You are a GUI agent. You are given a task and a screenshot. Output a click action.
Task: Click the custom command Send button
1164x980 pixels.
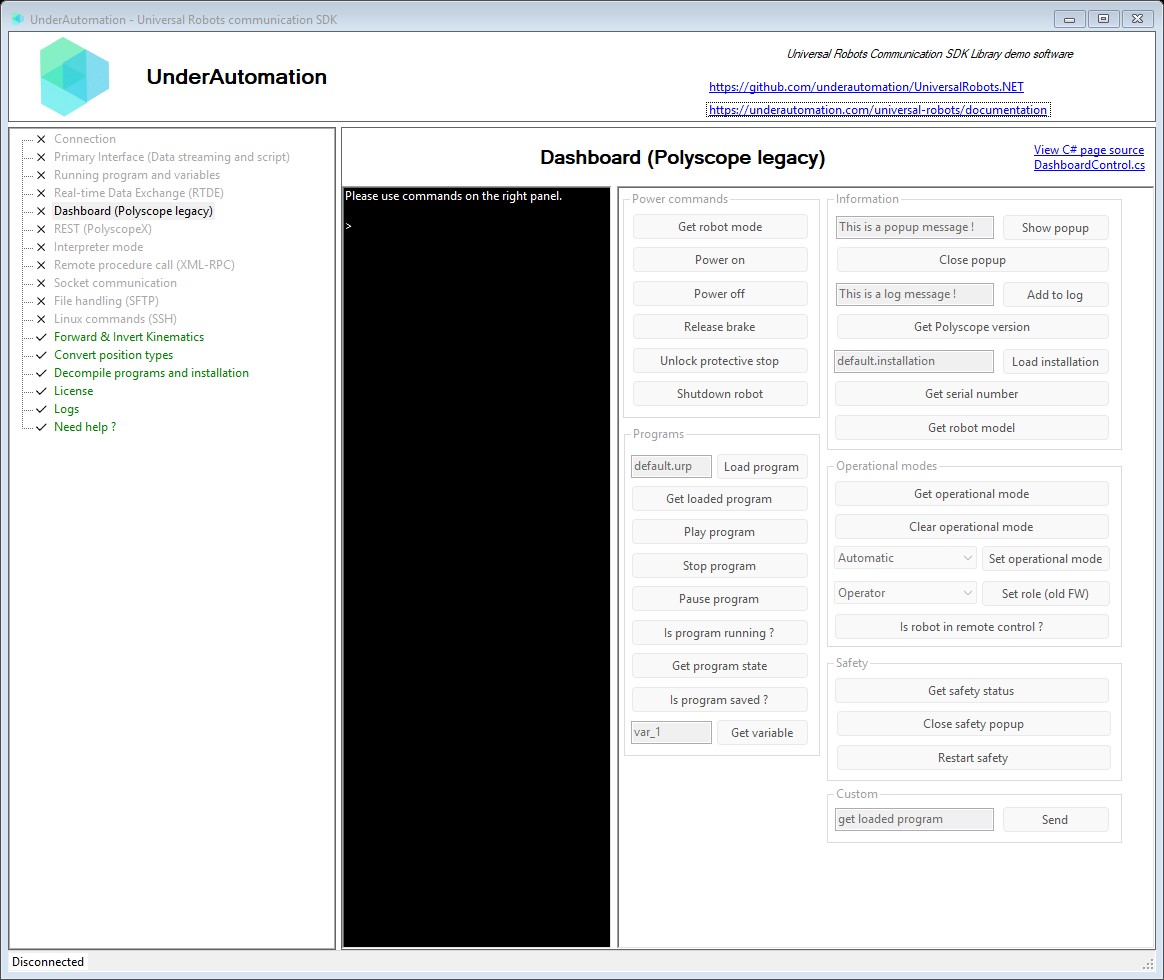[x=1055, y=820]
